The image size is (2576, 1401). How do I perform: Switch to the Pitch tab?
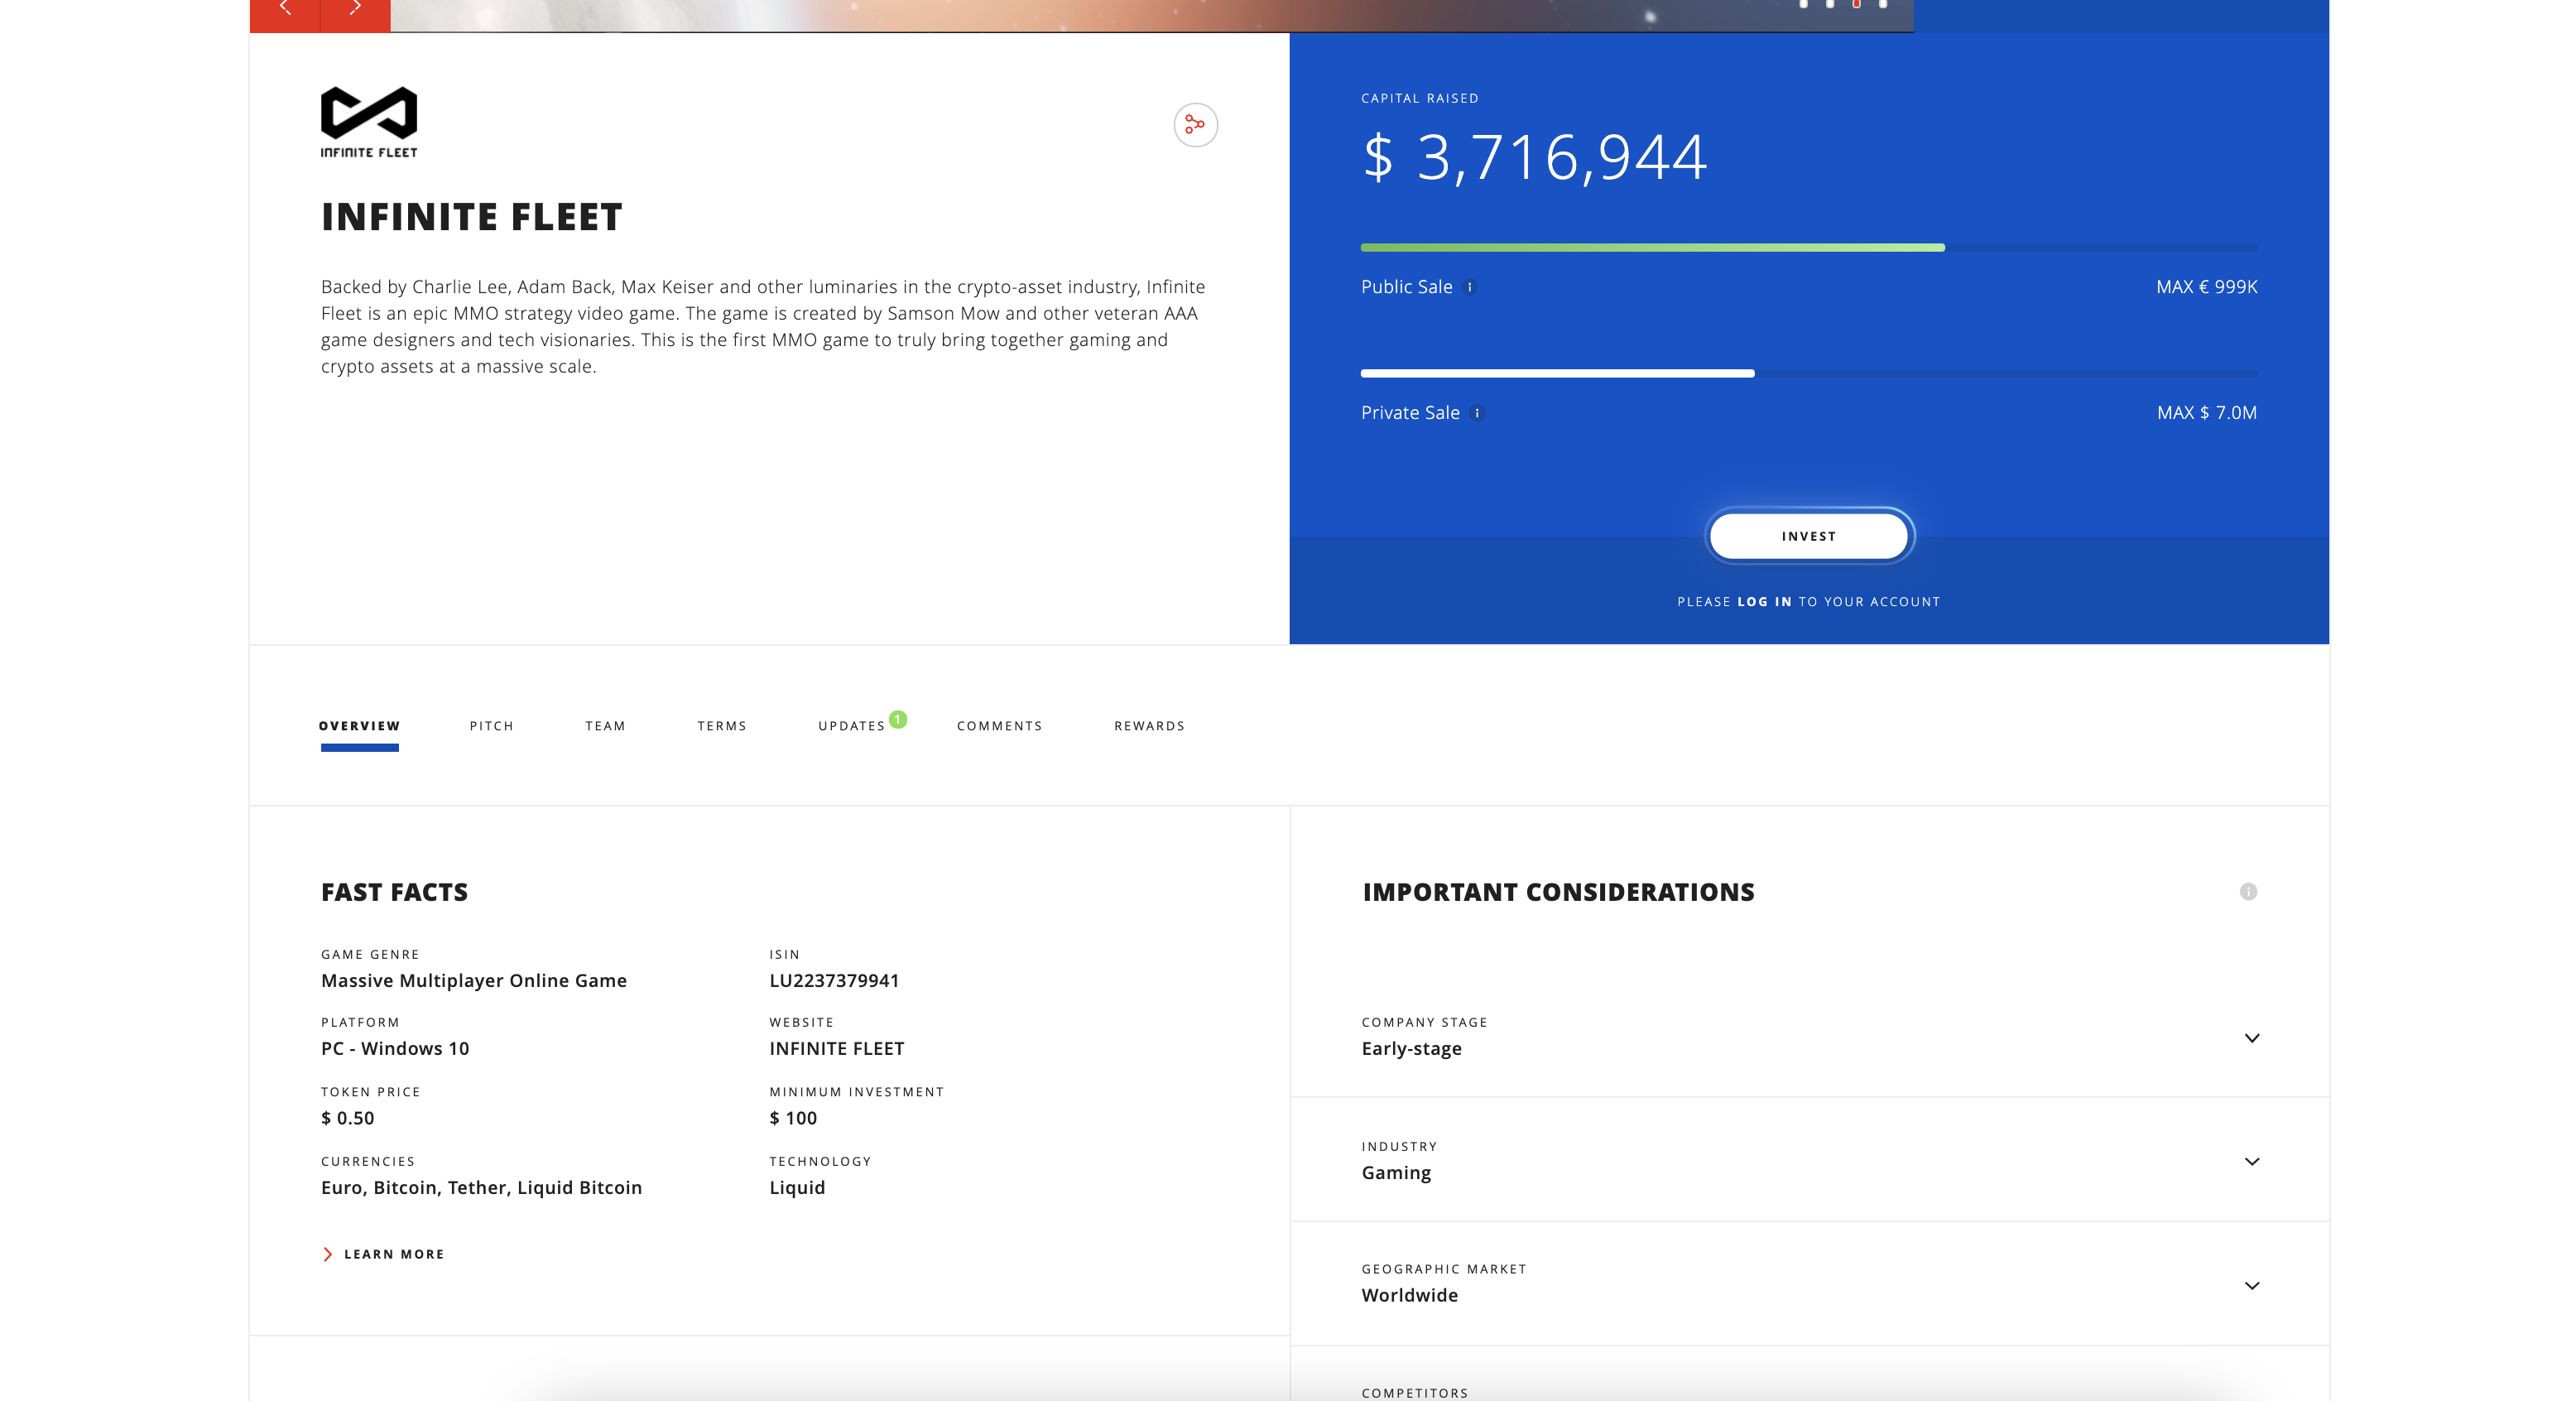(x=492, y=726)
